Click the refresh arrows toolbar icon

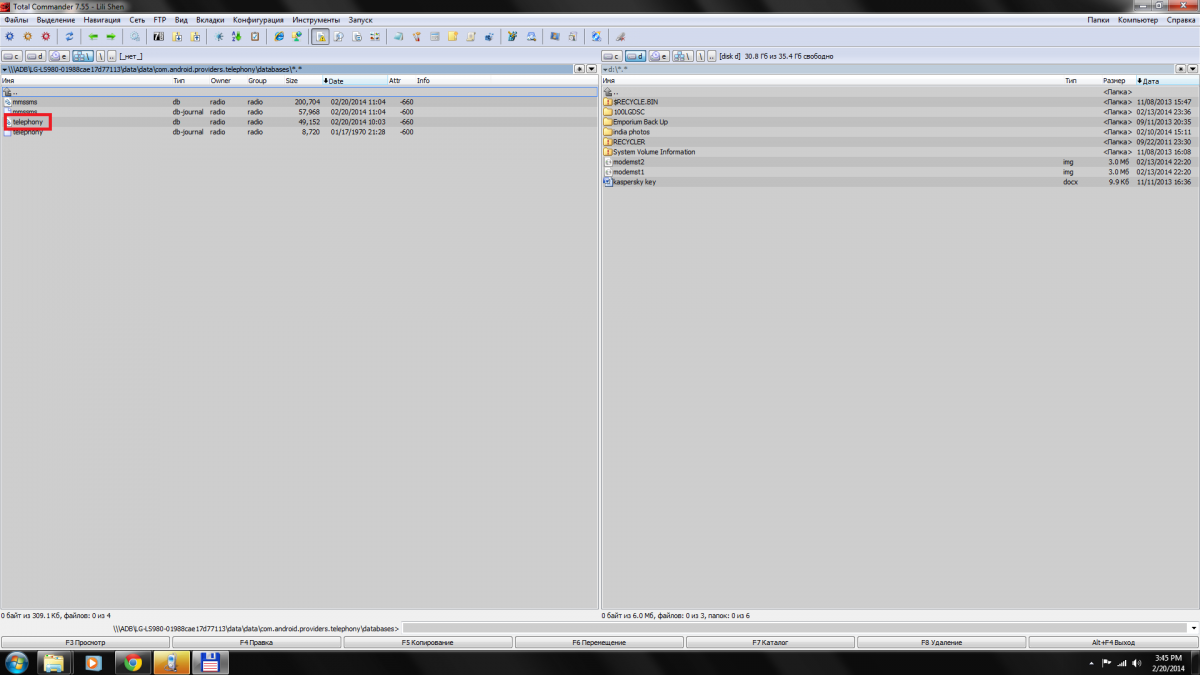tap(69, 37)
